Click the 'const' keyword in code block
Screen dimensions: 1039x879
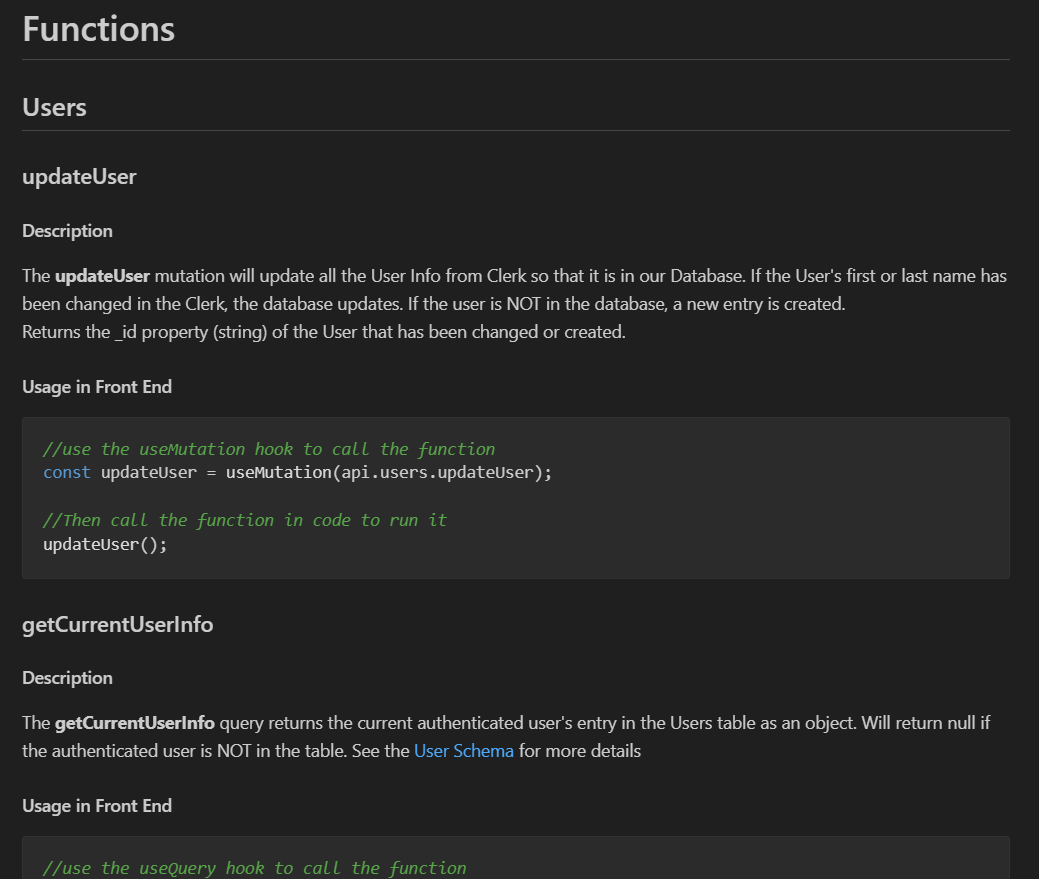pos(66,472)
